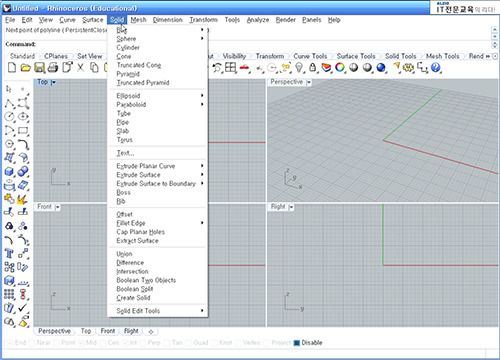This screenshot has width=500, height=360.
Task: Toggle the Disable osnap checkbox
Action: [297, 343]
